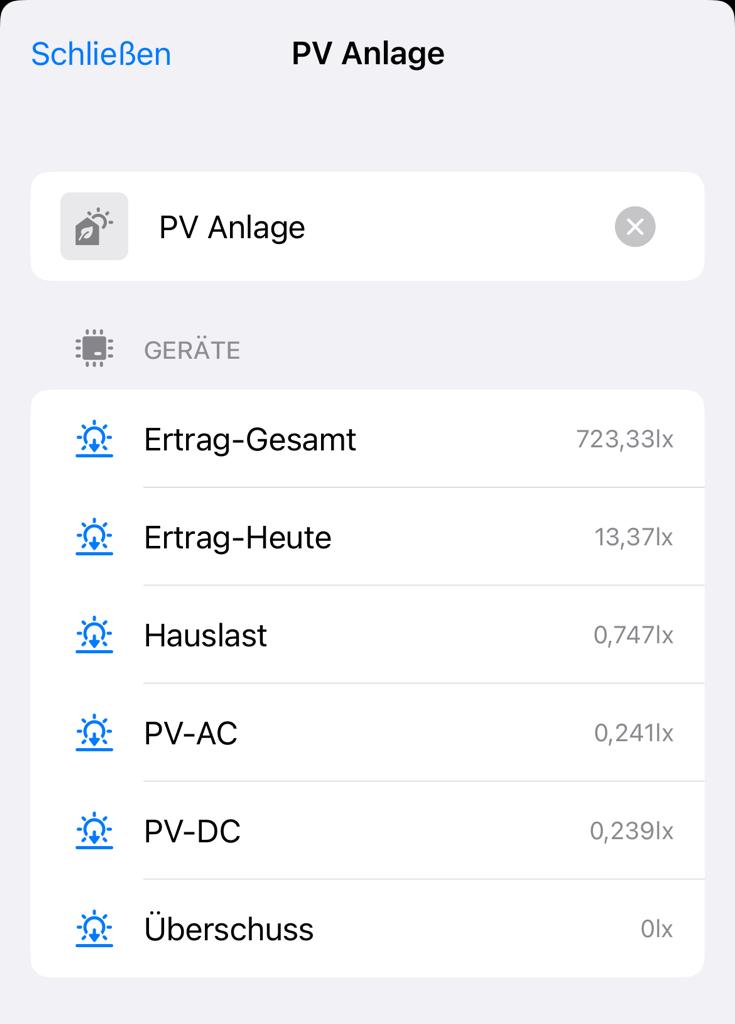Tap the house-with-sun room icon
This screenshot has height=1024, width=735.
tap(94, 226)
